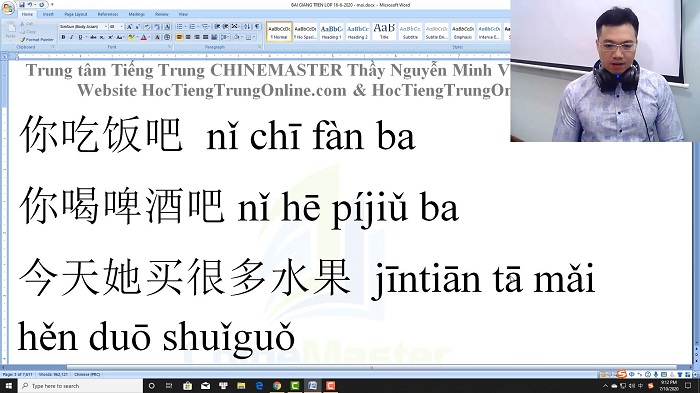The height and width of the screenshot is (393, 700).
Task: Save document via Quick Access toolbar
Action: coord(22,5)
